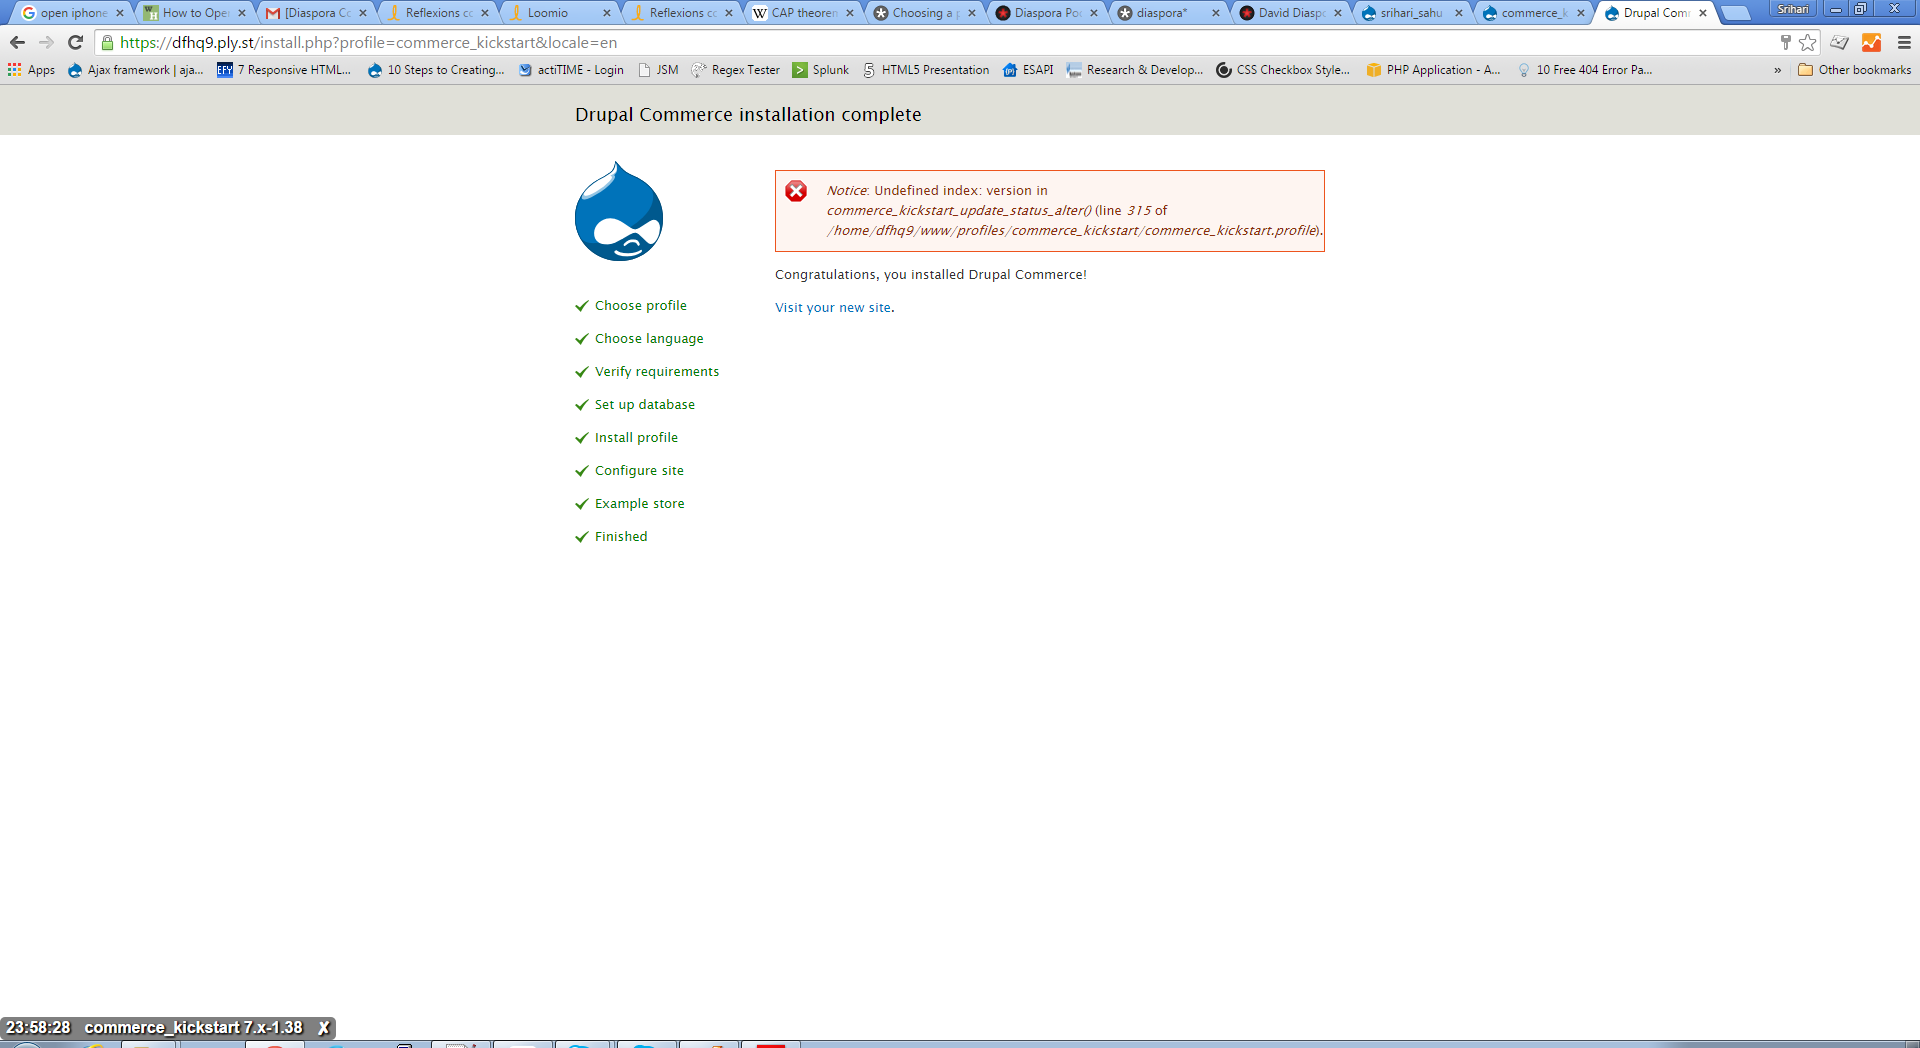This screenshot has width=1920, height=1048.
Task: Click the HTTPS padlock icon
Action: click(105, 43)
